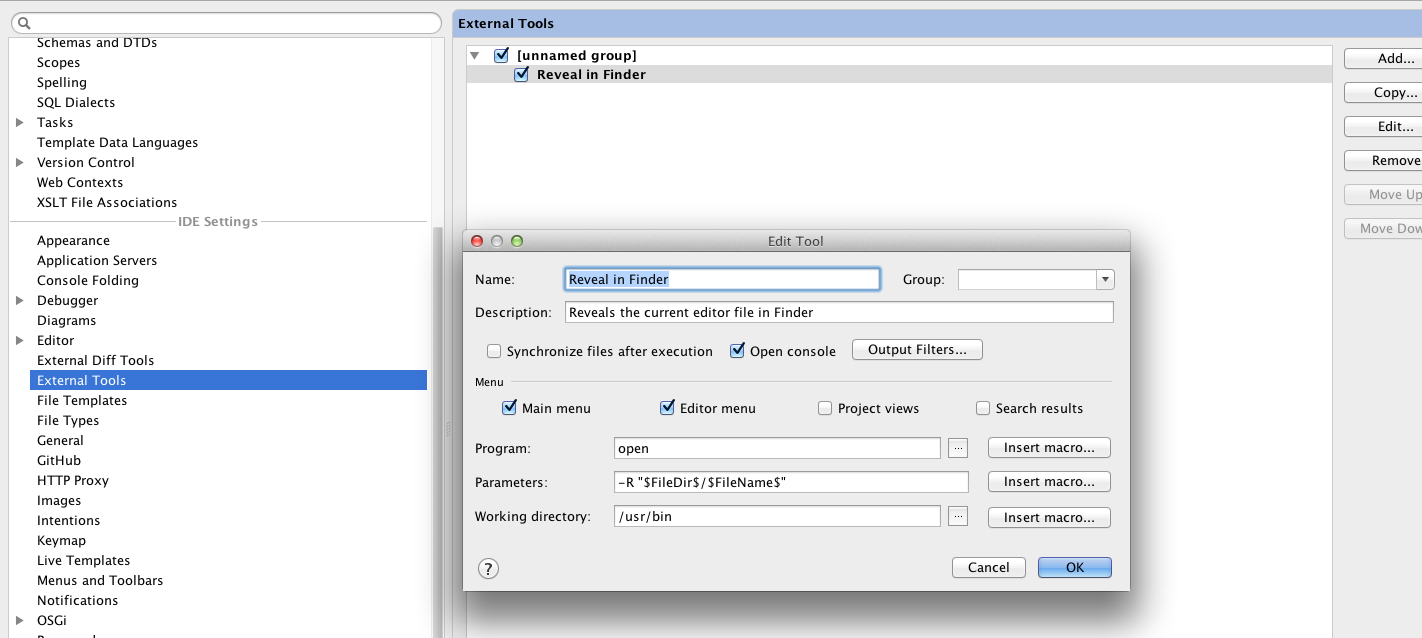The height and width of the screenshot is (638, 1422).
Task: Open Images settings page
Action: pyautogui.click(x=59, y=500)
